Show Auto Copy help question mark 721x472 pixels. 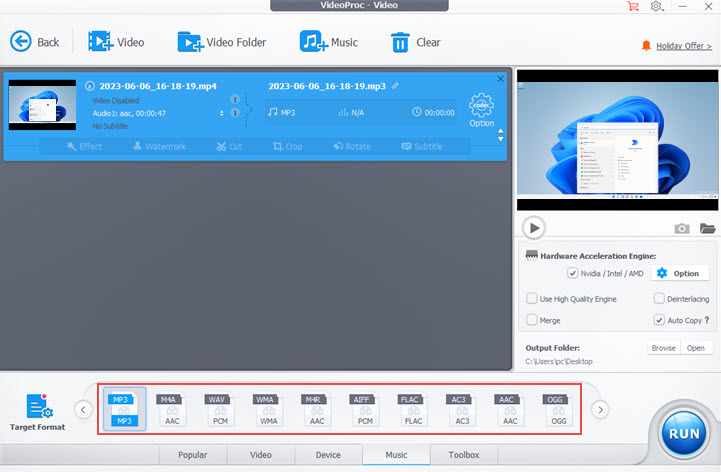[x=707, y=320]
